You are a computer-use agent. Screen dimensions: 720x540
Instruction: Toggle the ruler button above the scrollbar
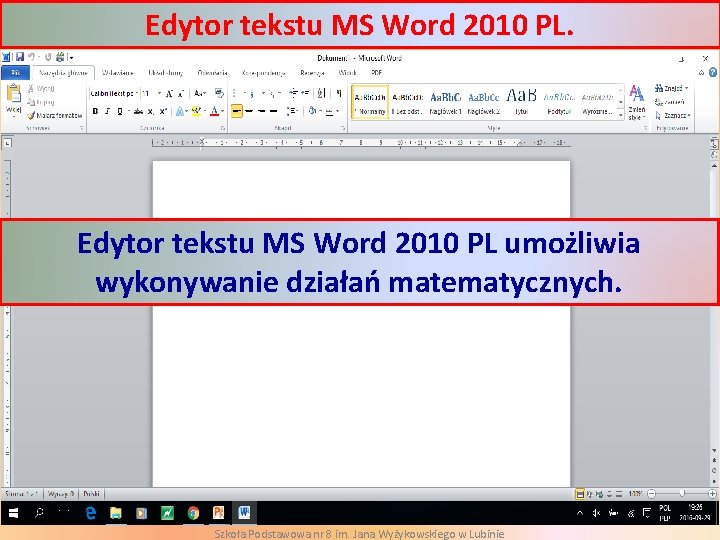point(714,144)
